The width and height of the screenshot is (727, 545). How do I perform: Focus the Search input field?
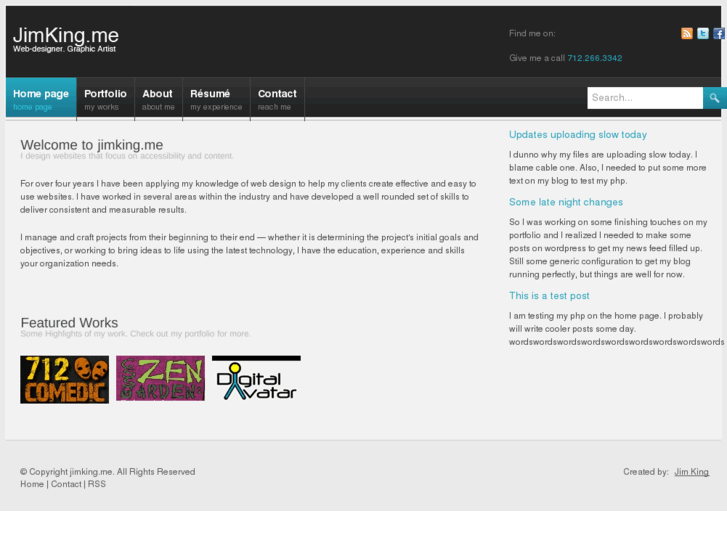645,98
